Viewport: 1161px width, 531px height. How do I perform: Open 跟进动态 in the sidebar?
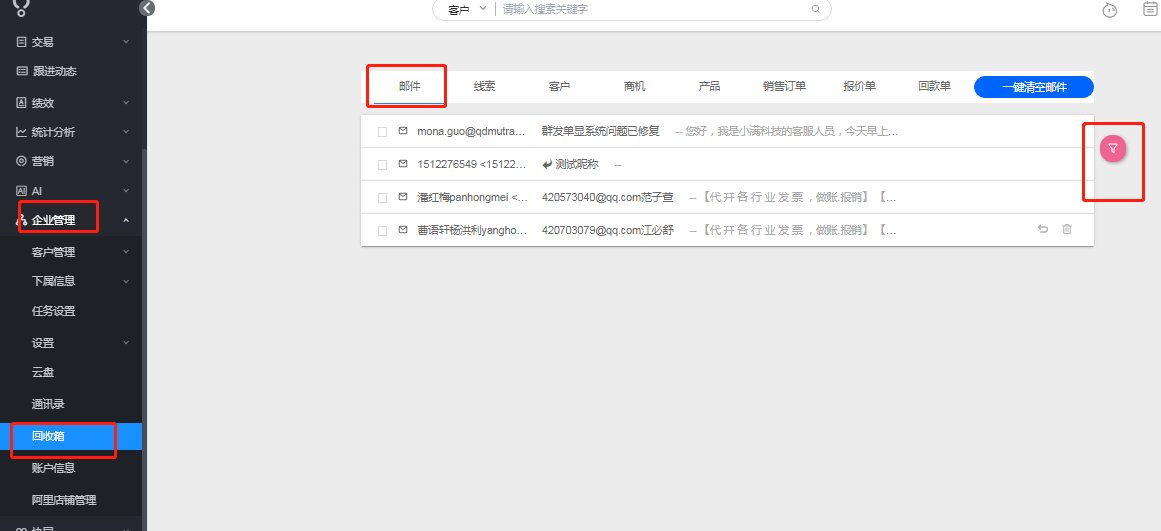pos(54,72)
